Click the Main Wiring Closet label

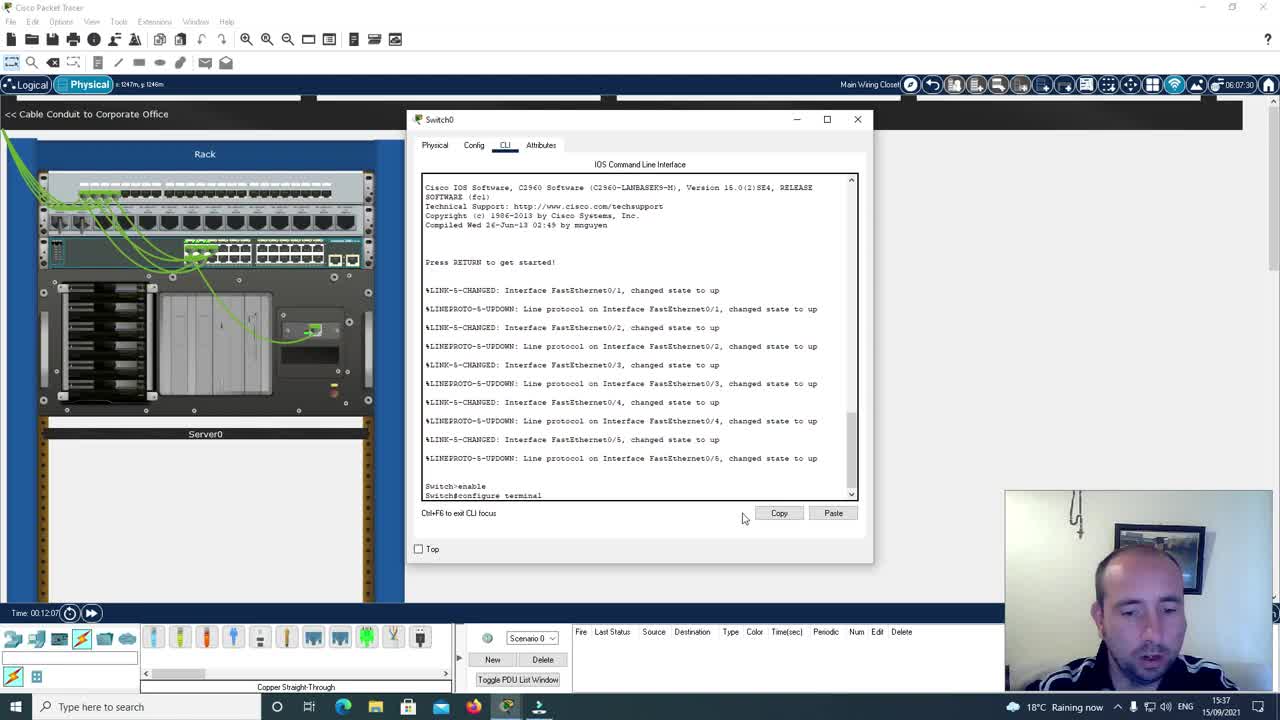pyautogui.click(x=869, y=85)
